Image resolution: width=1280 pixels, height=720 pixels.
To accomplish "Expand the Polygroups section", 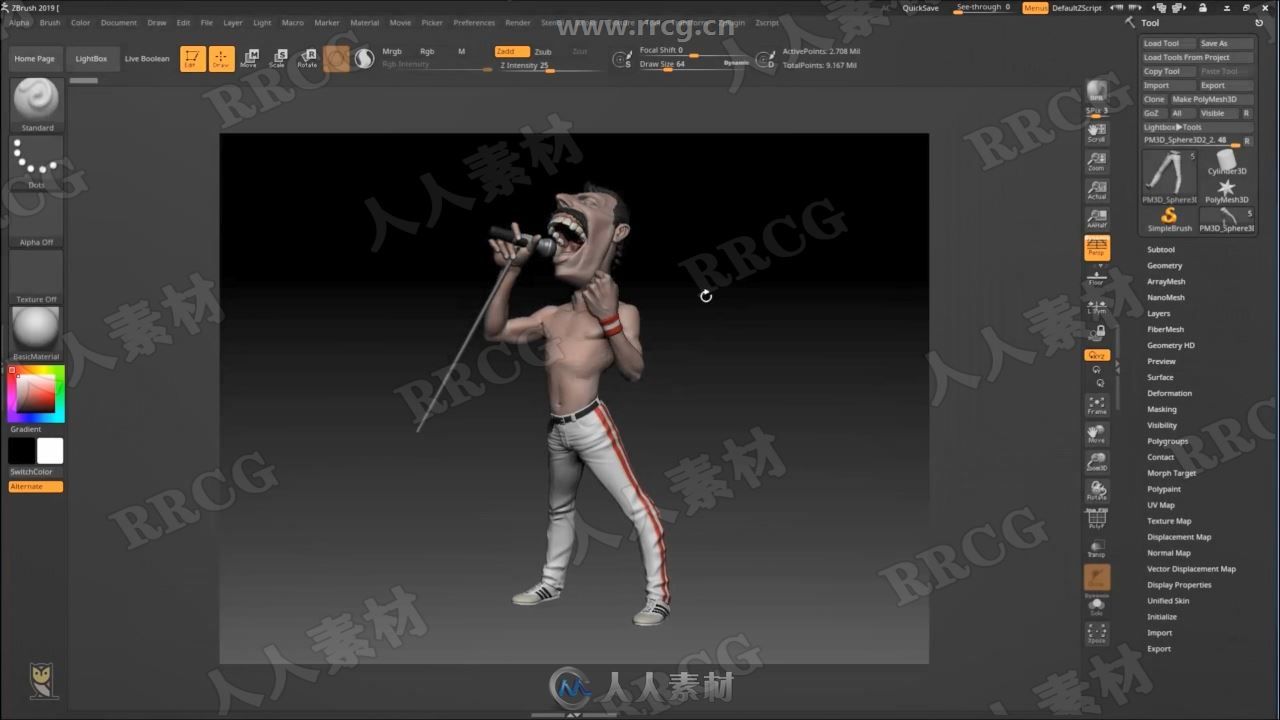I will [x=1168, y=441].
